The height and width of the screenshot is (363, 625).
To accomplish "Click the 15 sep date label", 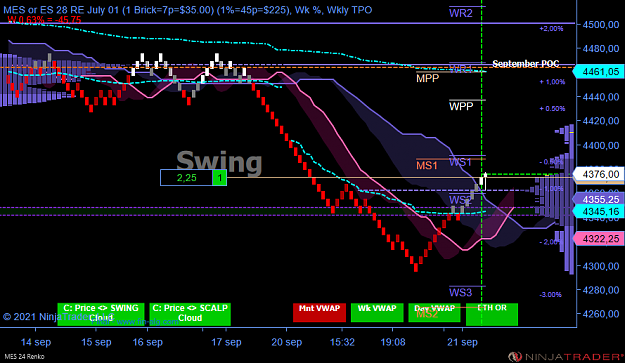I will click(96, 342).
